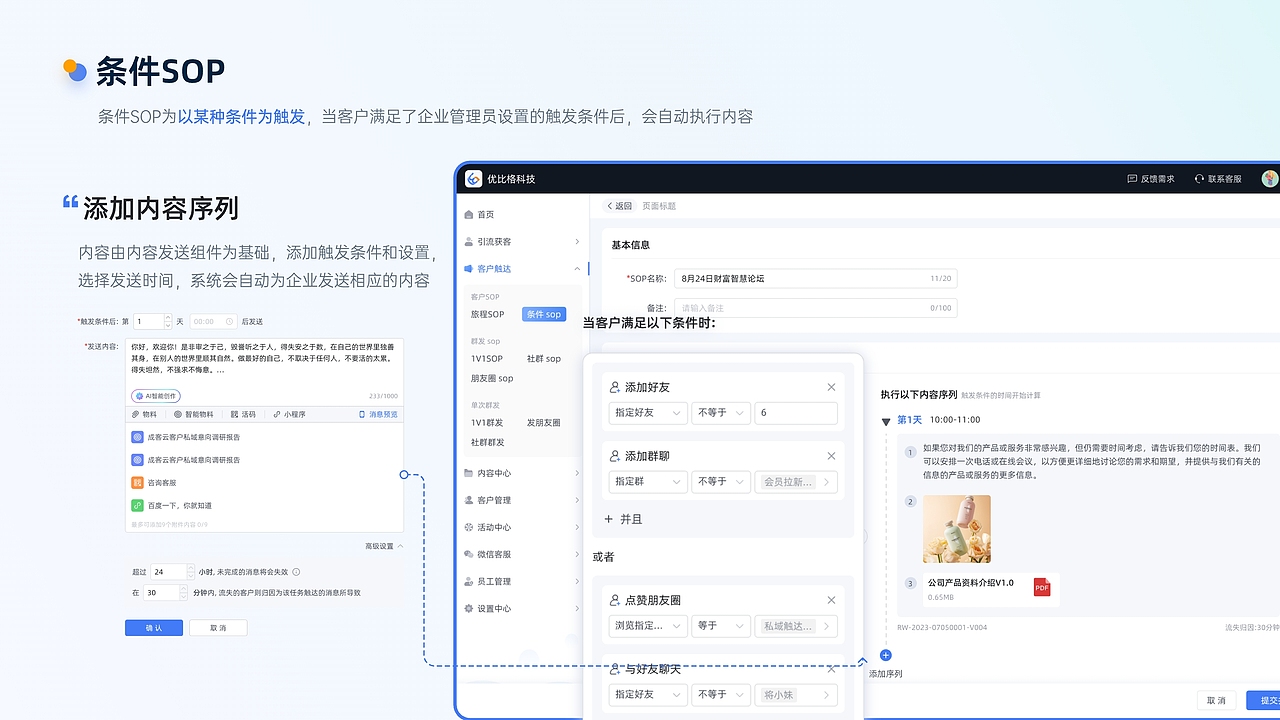
Task: Click the 00:00 time picker field
Action: click(212, 322)
